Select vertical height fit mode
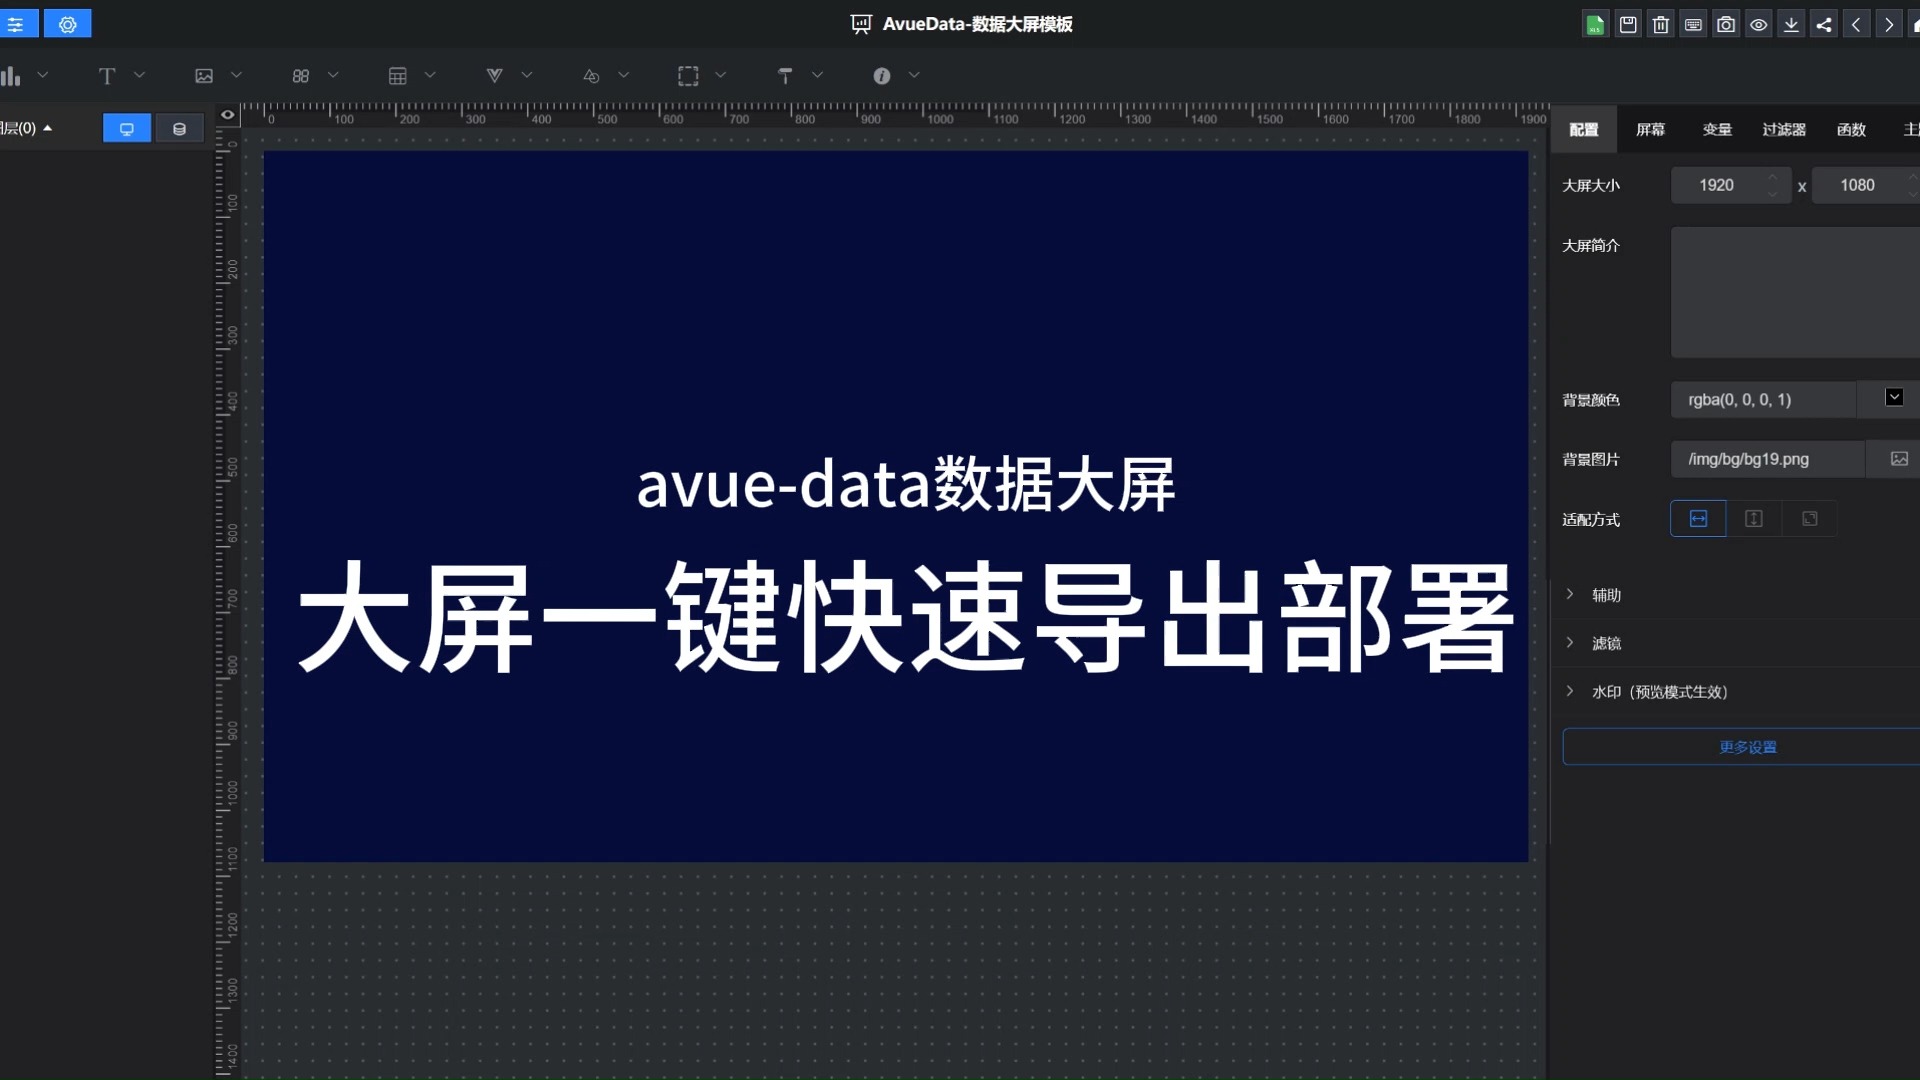This screenshot has width=1920, height=1080. click(x=1754, y=519)
